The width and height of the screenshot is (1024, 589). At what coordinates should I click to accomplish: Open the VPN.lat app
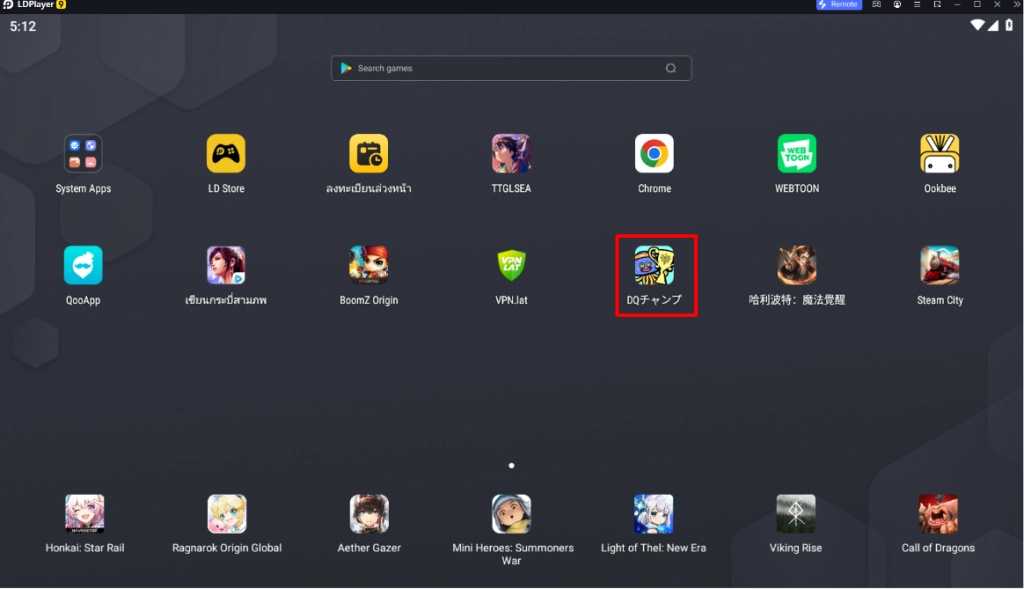pos(511,265)
